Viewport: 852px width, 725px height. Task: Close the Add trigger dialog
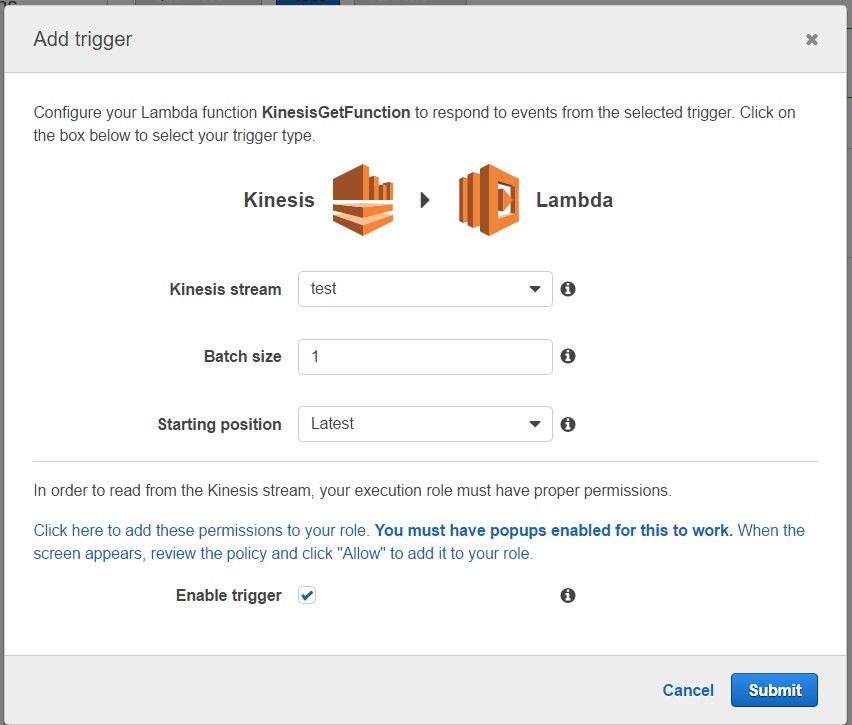(x=812, y=39)
